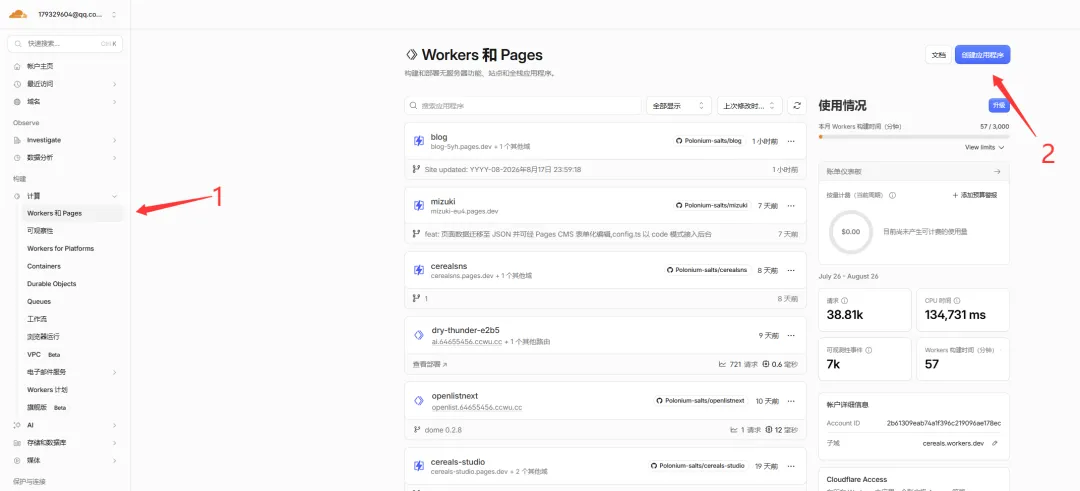Click the cereals-studio Pages icon
Screen dimensions: 1080x491
pos(418,466)
